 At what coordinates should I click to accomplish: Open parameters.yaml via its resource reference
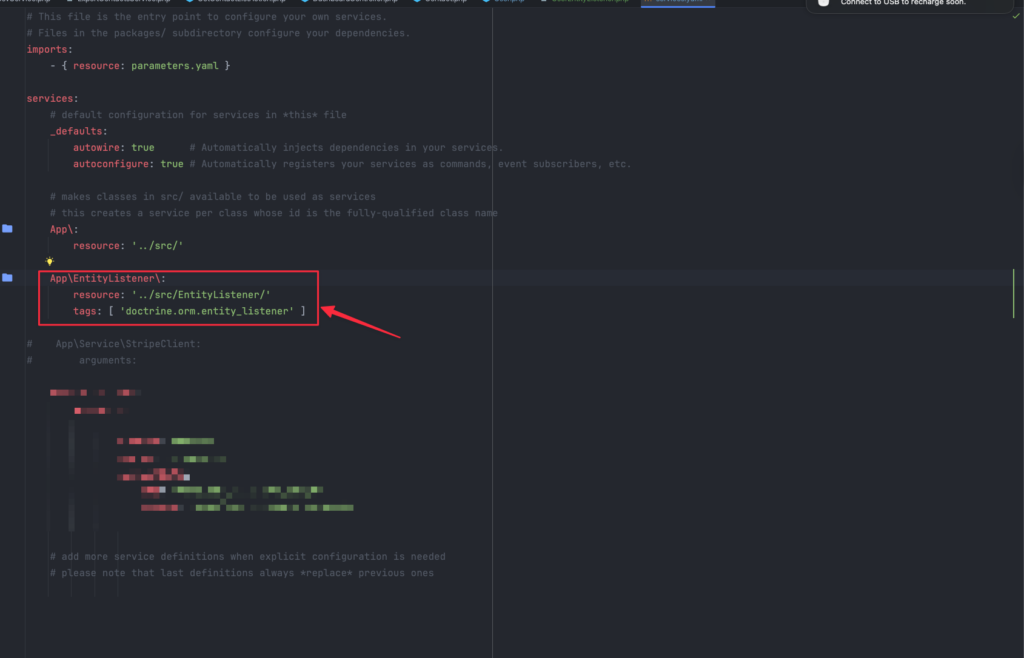176,65
